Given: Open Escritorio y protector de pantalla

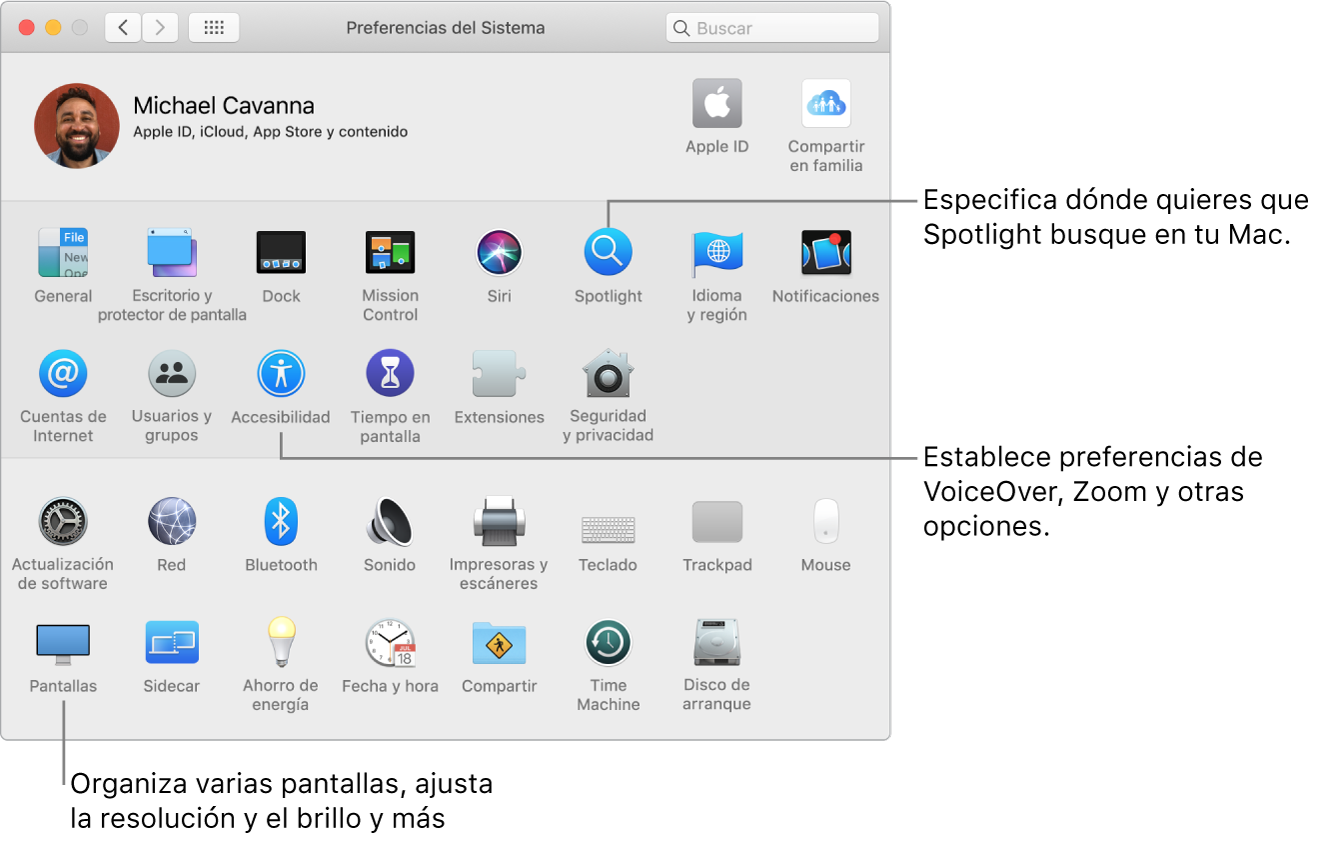Looking at the screenshot, I should (172, 253).
